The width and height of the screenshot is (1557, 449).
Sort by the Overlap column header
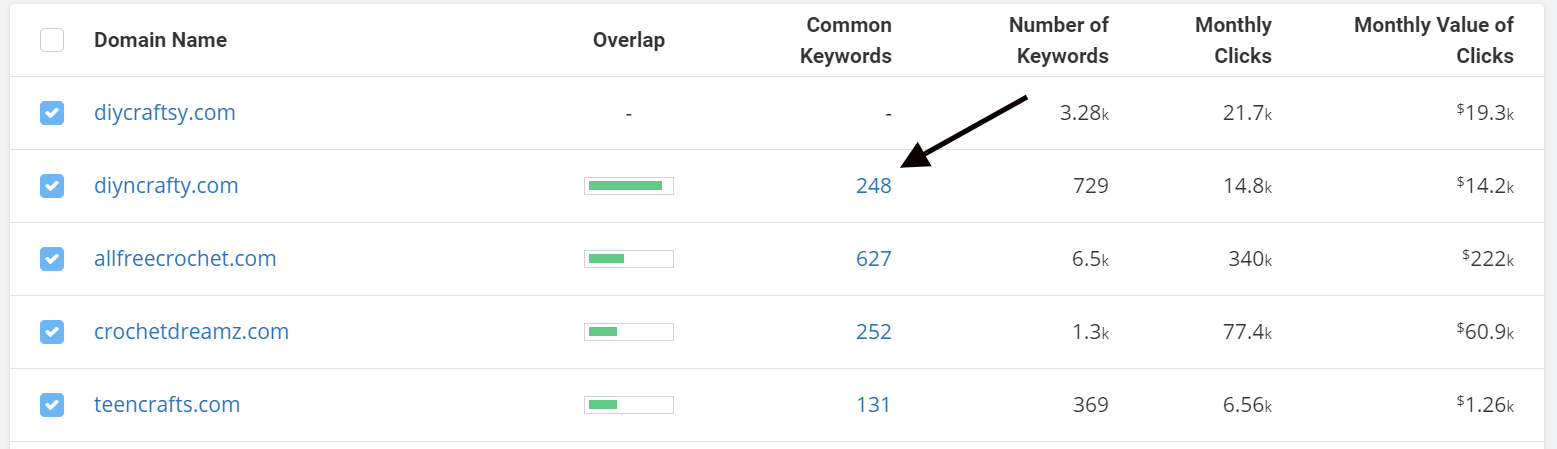coord(628,40)
